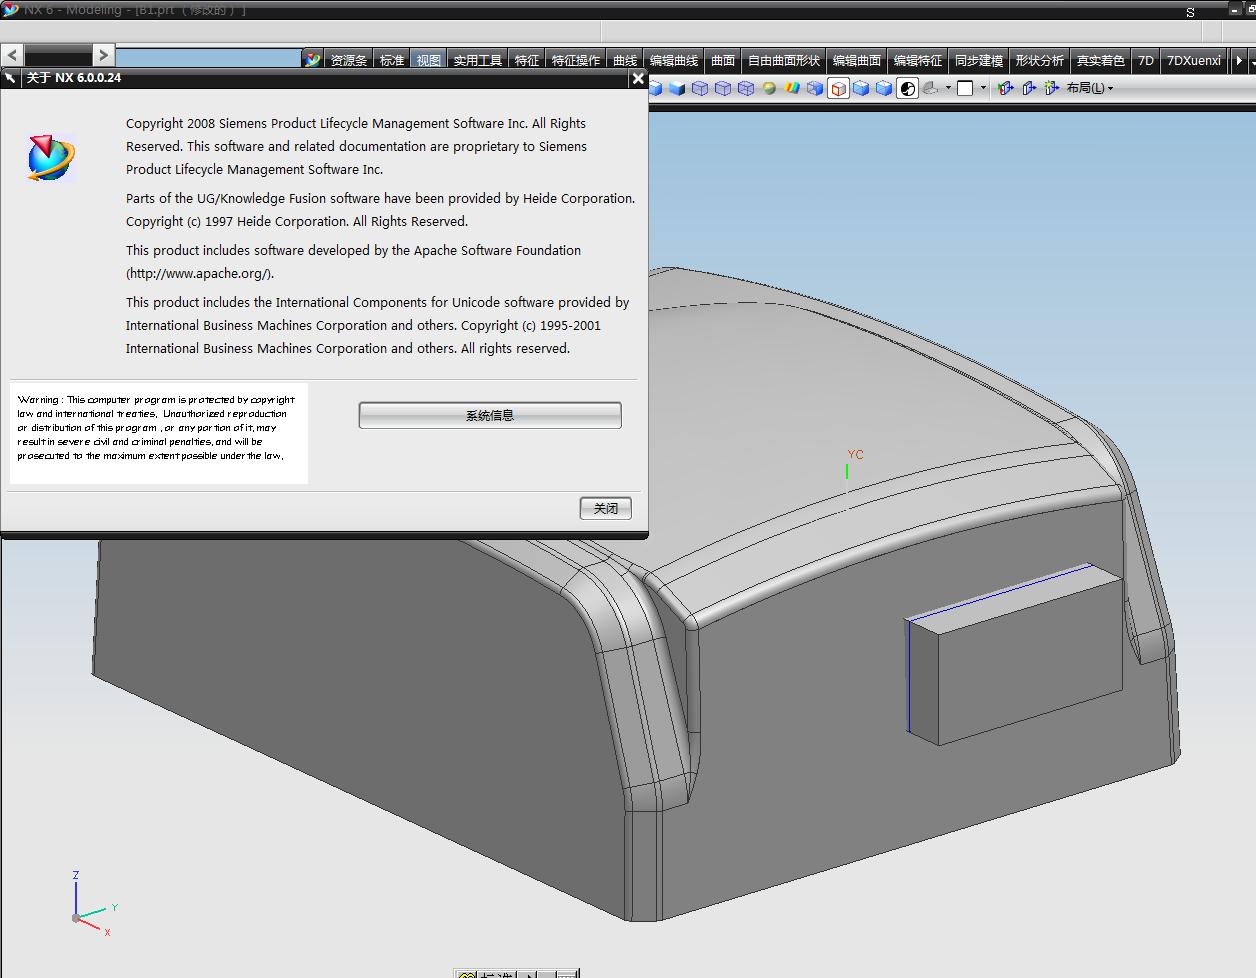Switch to the 特征 tab

(x=527, y=60)
